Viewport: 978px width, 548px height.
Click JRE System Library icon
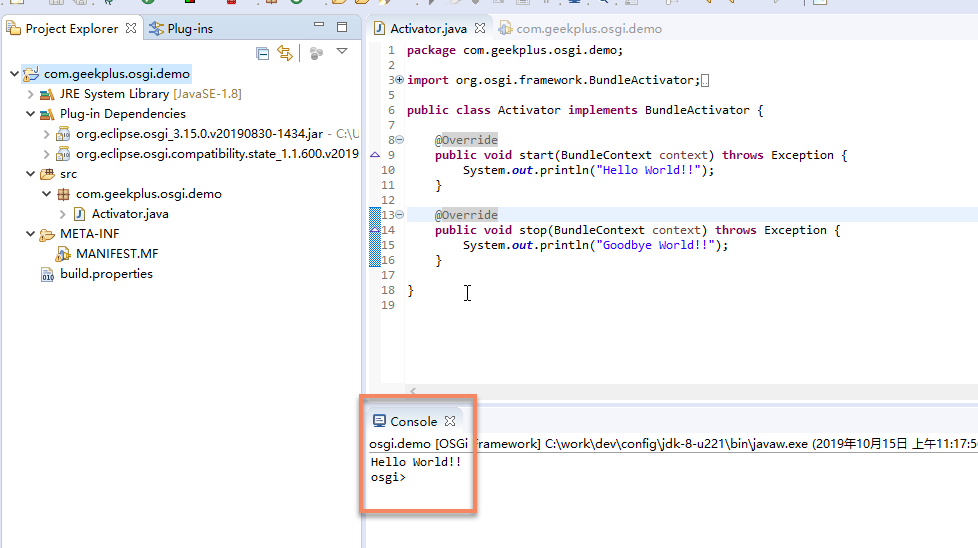pos(47,94)
